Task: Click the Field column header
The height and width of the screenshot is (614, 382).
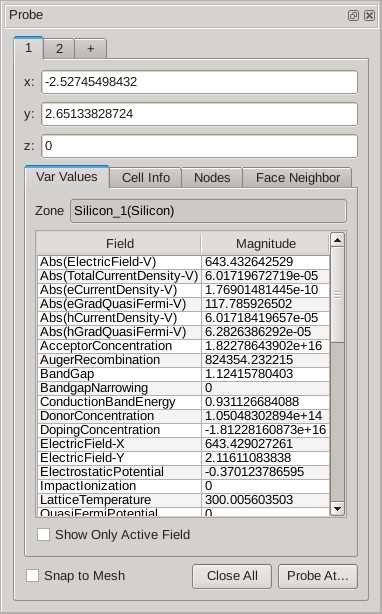Action: click(119, 244)
